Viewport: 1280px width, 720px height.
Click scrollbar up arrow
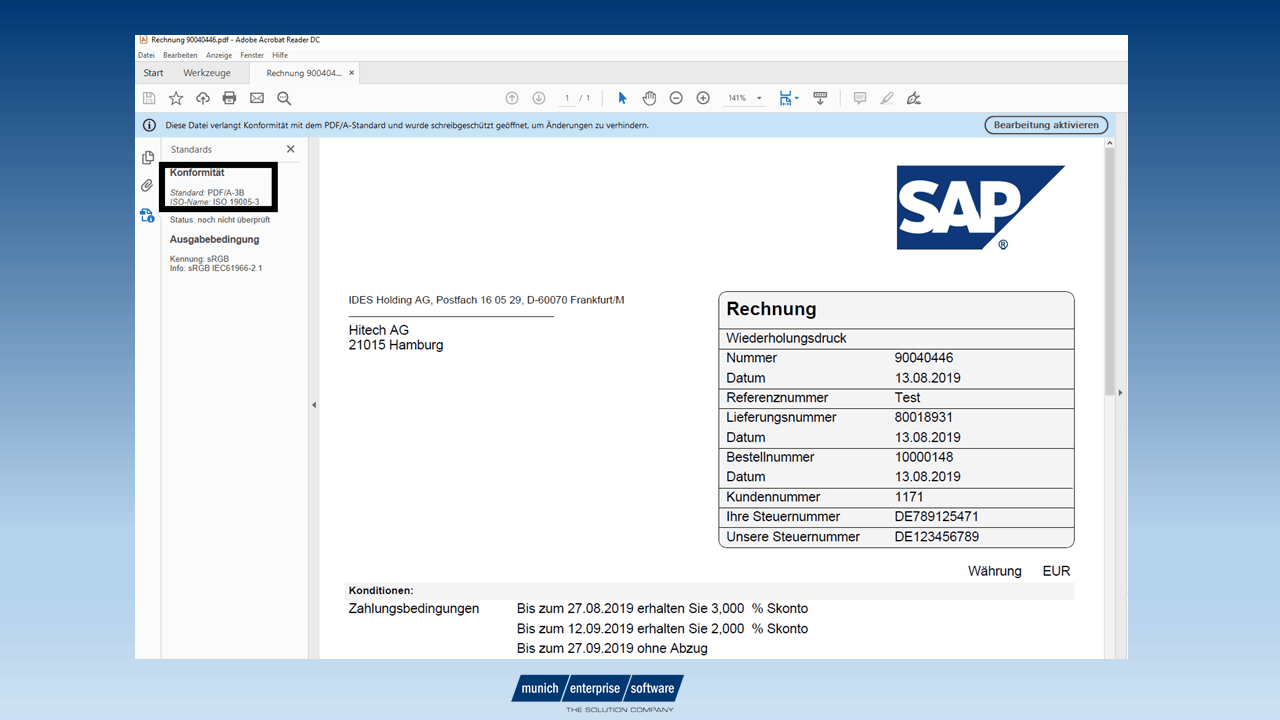pos(1109,143)
